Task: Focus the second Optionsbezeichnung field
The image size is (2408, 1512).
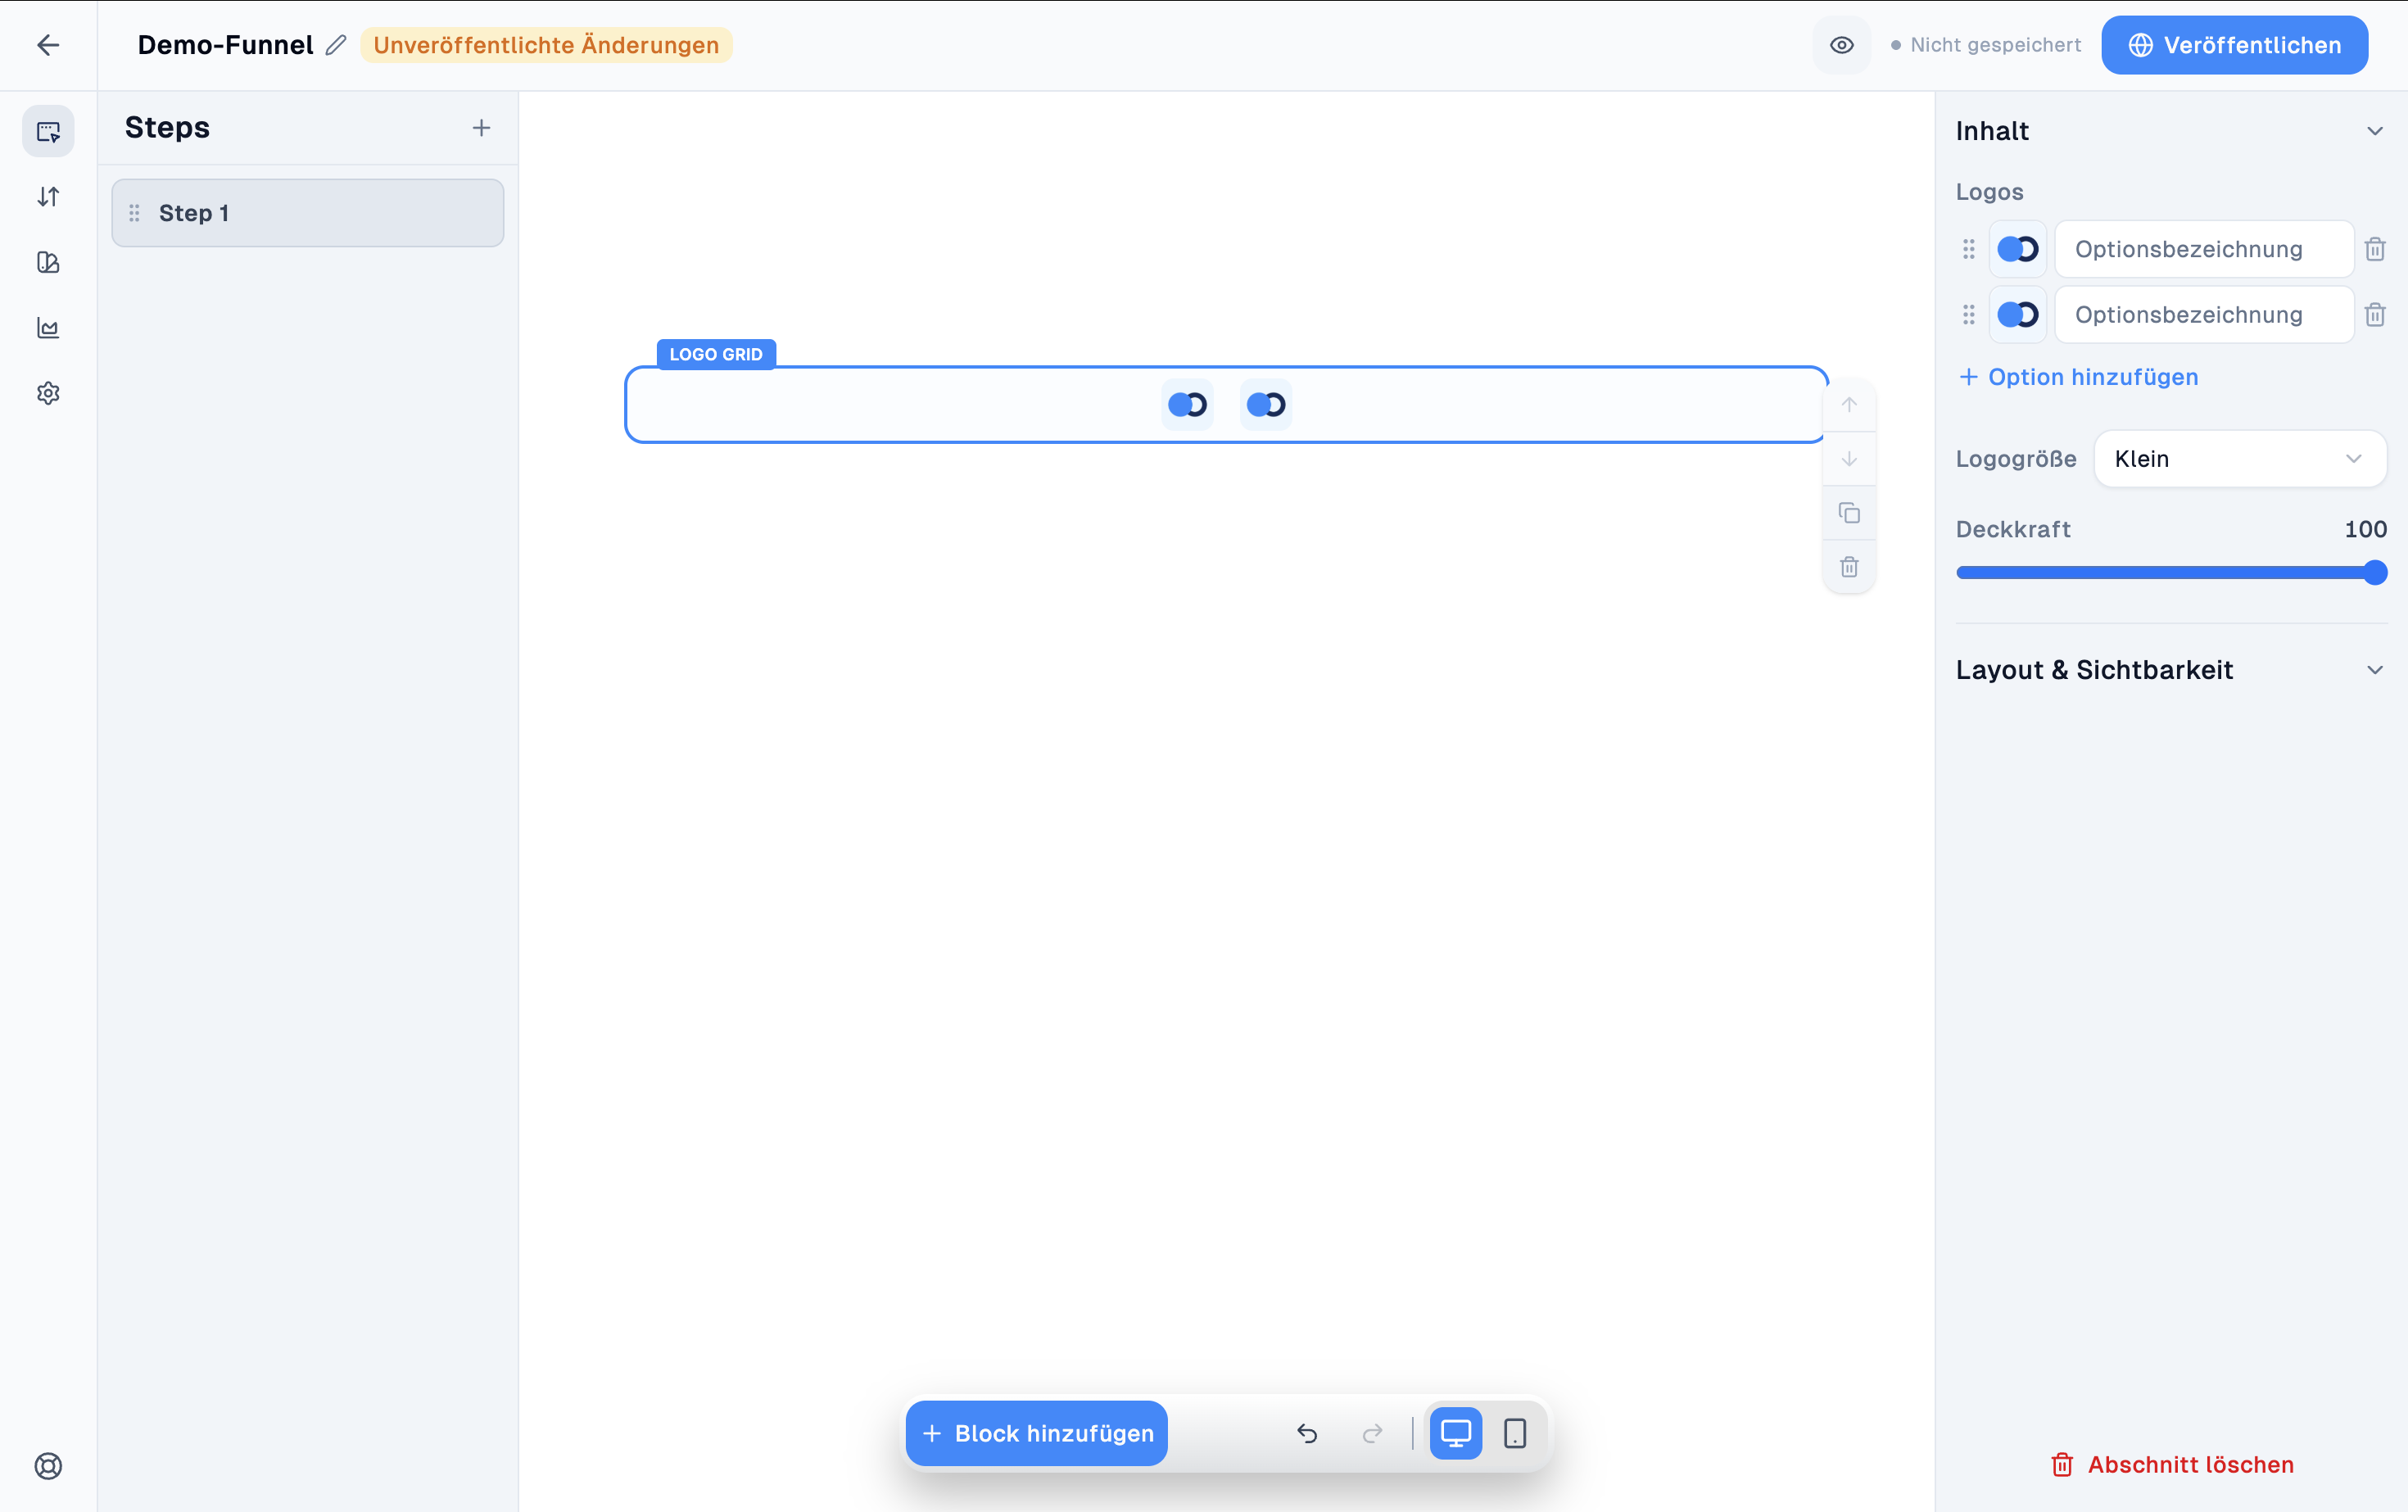Action: pos(2204,315)
